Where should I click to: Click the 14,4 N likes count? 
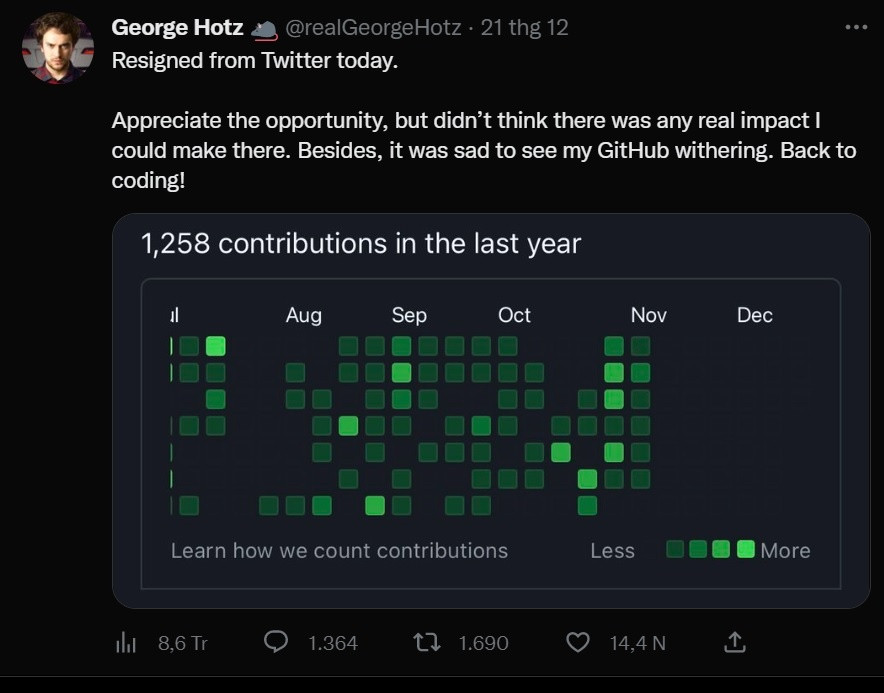(637, 643)
